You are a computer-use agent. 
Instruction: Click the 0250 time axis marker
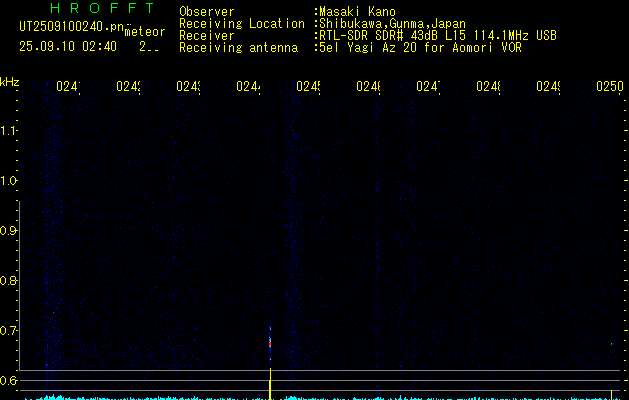click(610, 86)
